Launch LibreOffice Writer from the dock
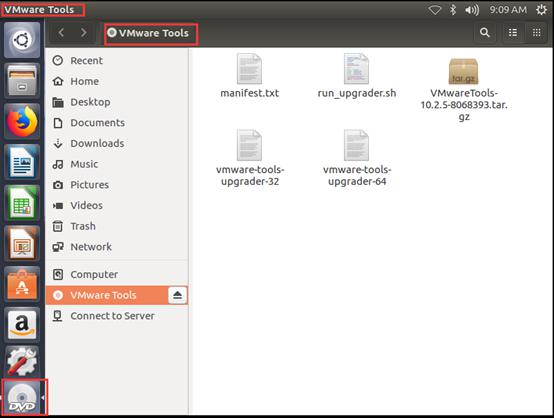This screenshot has width=554, height=418. (x=22, y=162)
